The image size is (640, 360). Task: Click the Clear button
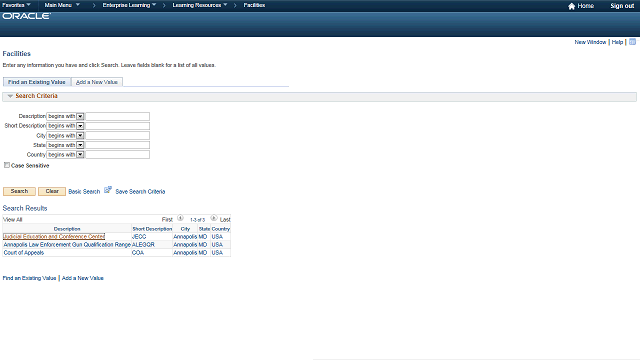pos(52,191)
